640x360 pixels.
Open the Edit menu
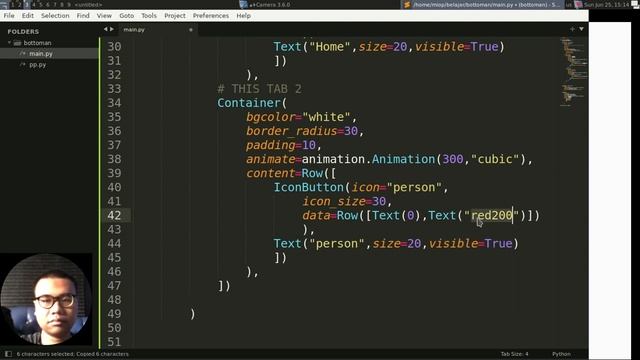(28, 16)
